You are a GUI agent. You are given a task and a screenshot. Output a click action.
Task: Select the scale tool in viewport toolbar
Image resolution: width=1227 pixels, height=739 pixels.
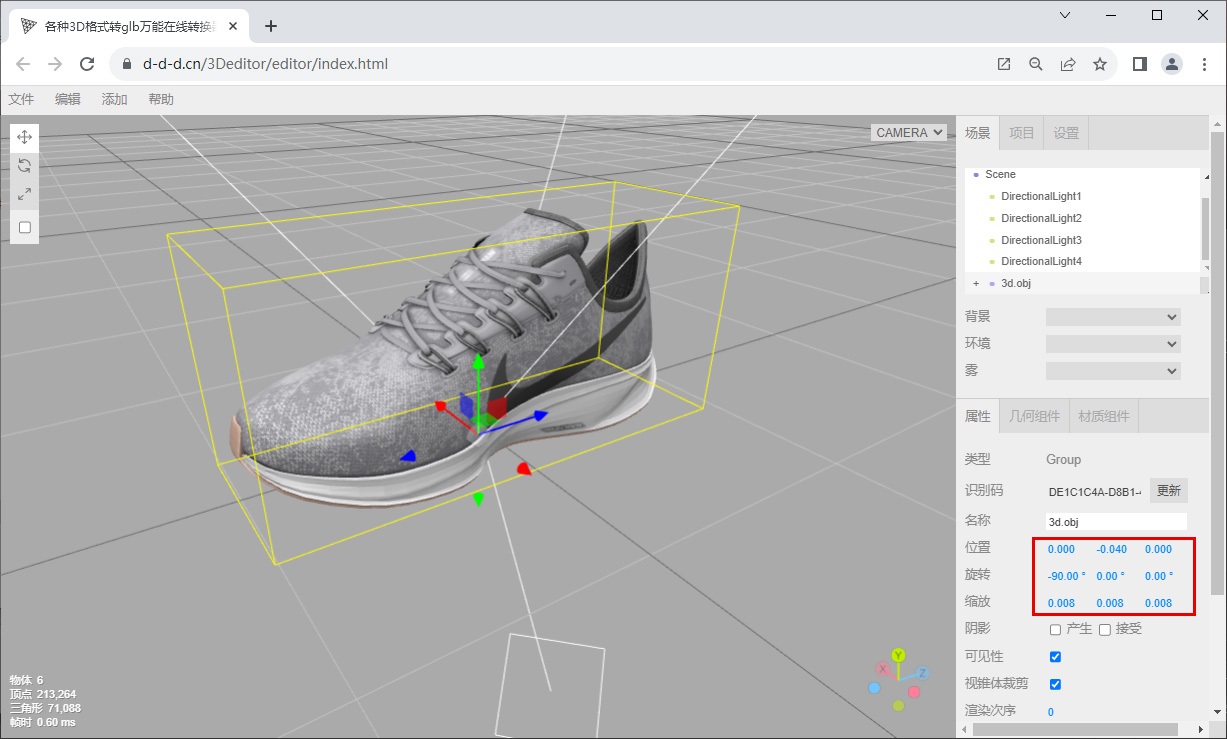pyautogui.click(x=25, y=195)
